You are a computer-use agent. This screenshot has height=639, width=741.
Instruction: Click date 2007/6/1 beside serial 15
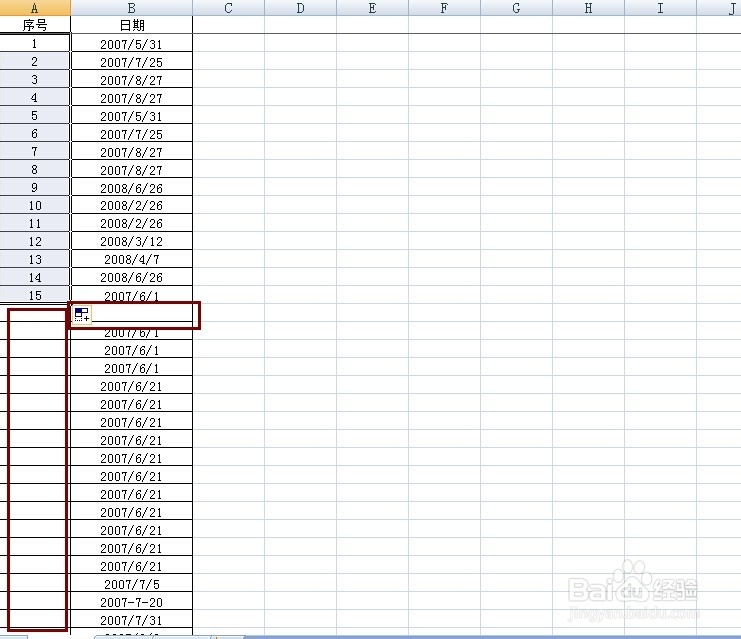coord(132,294)
